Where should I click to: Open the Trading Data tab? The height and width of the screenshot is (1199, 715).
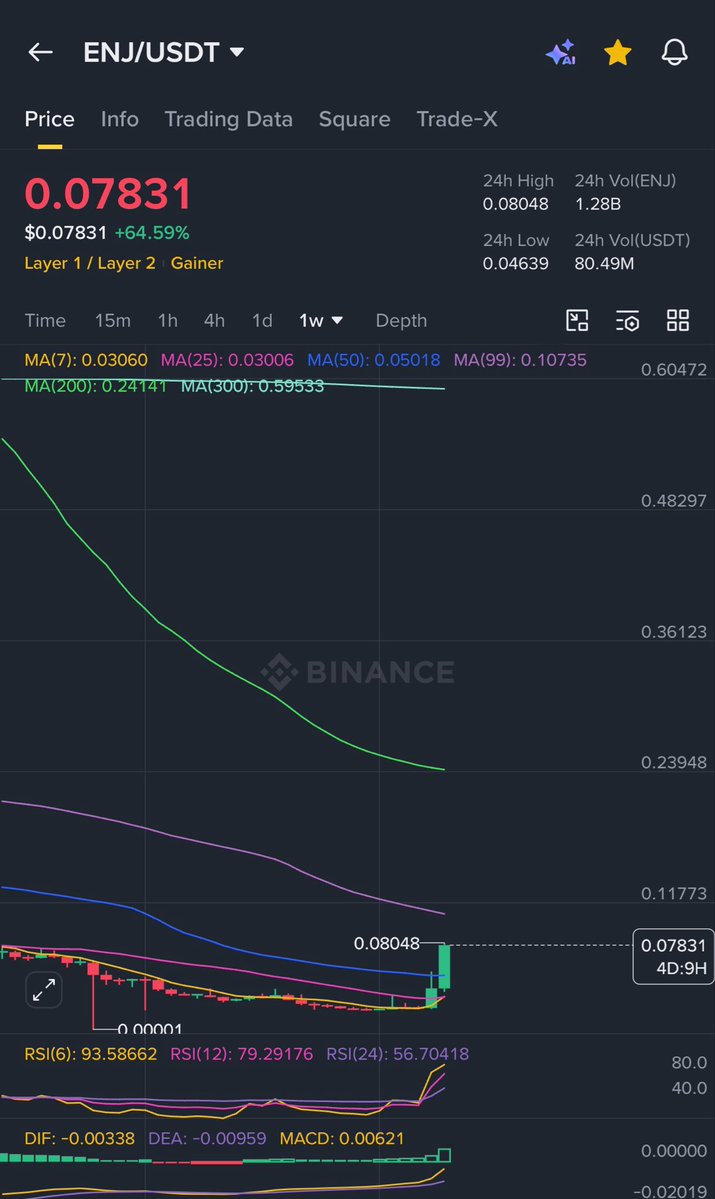click(229, 119)
